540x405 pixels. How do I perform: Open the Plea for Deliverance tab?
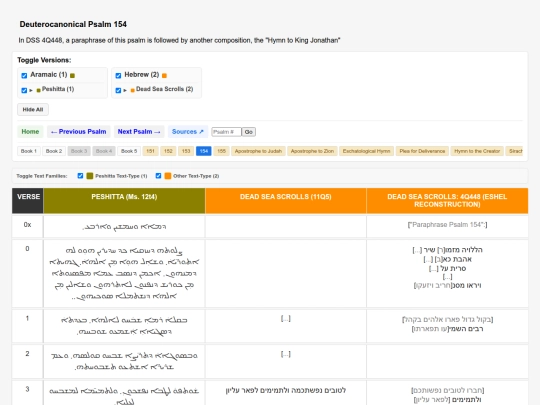click(422, 151)
